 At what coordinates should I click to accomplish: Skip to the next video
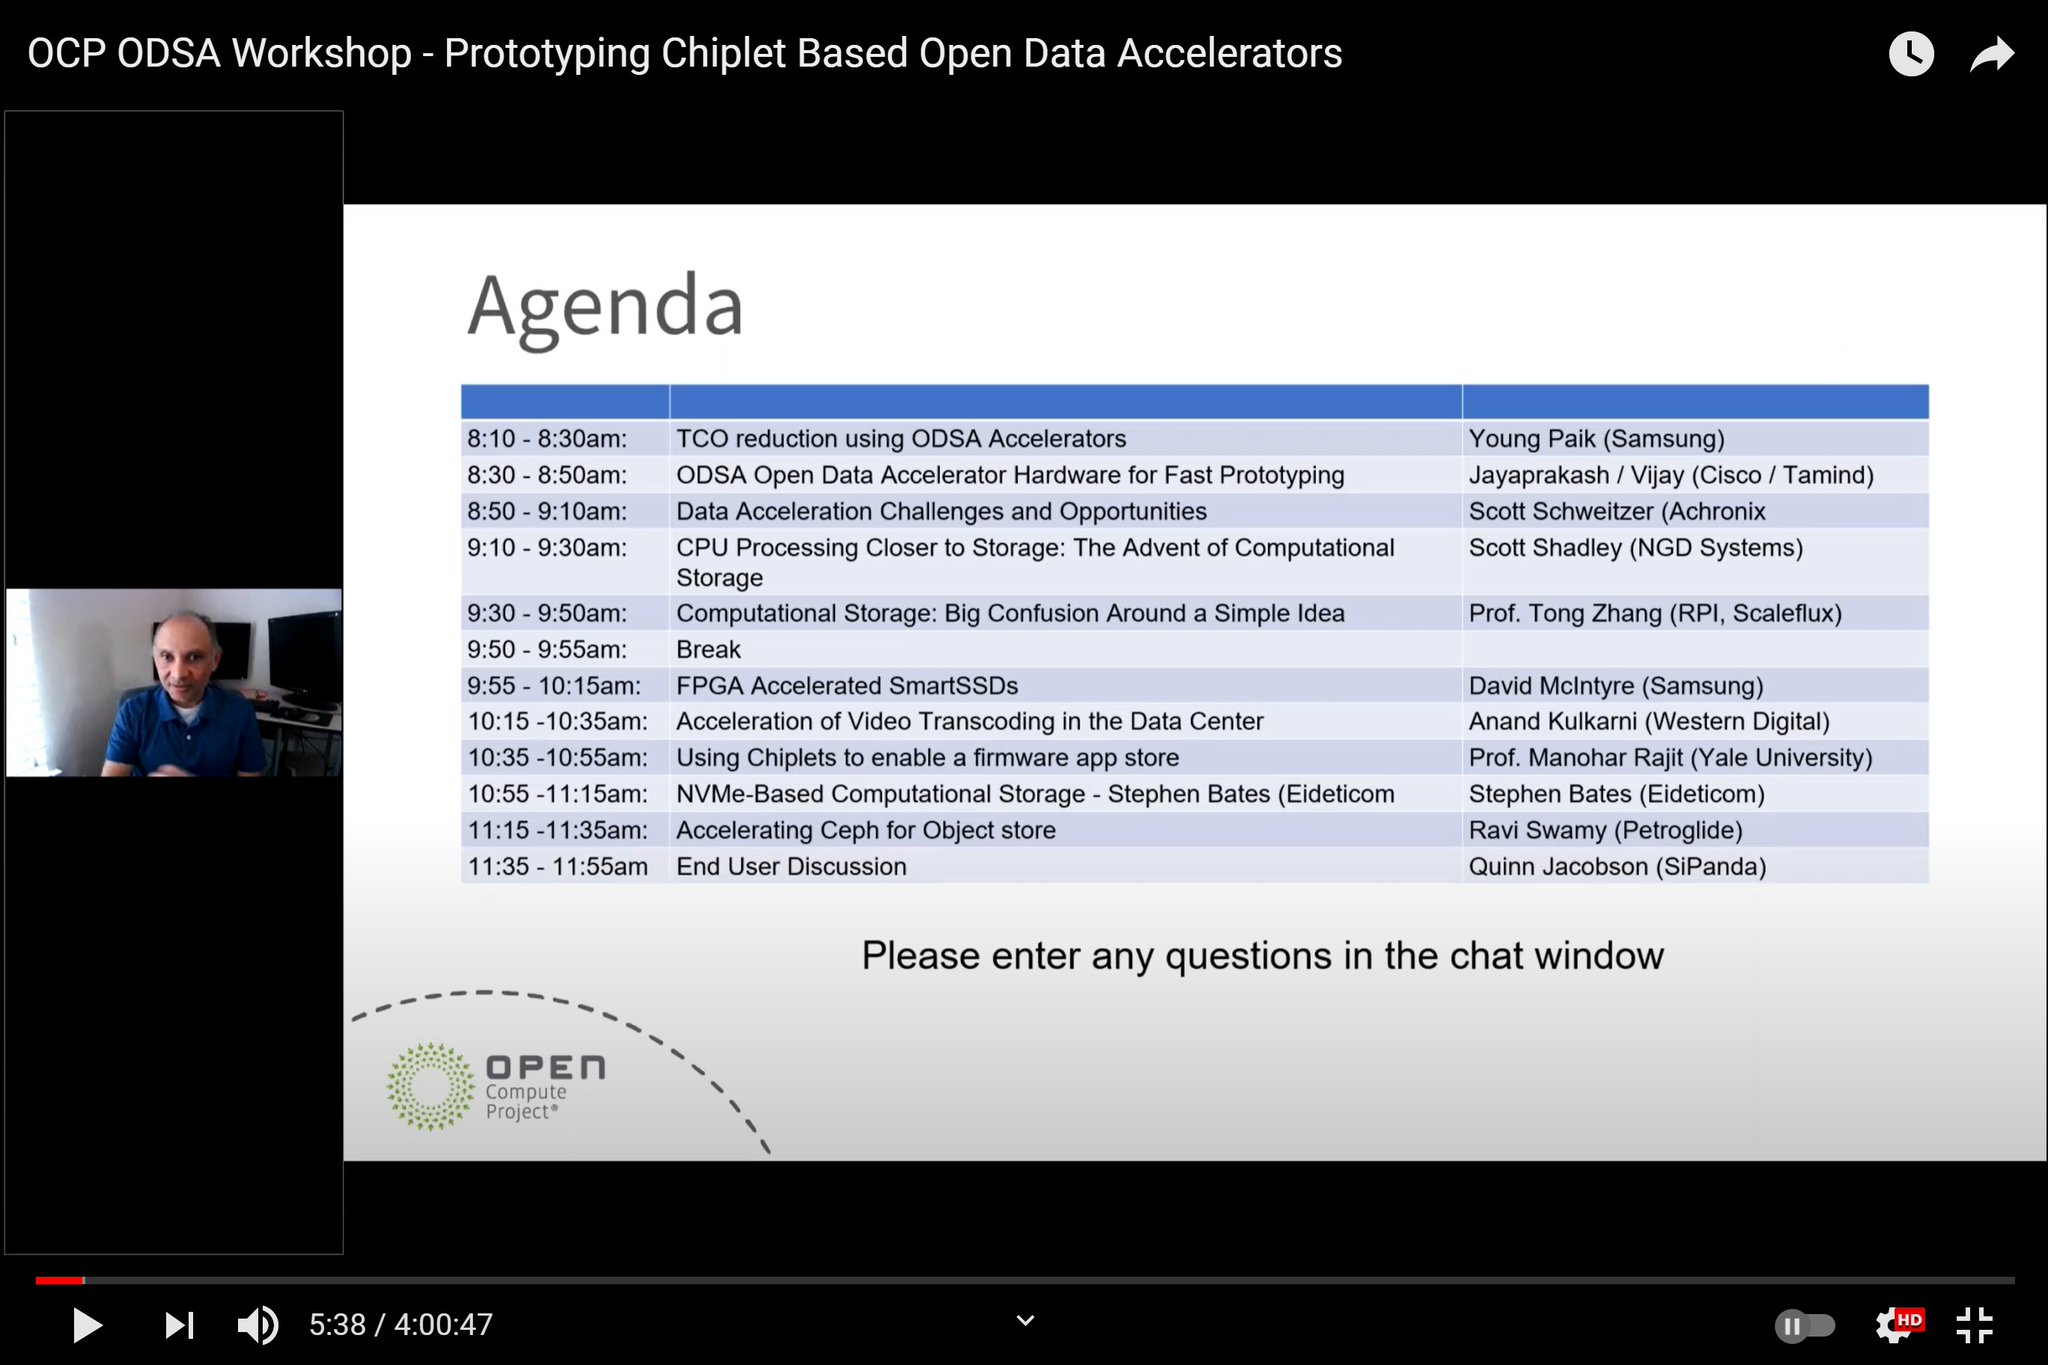pyautogui.click(x=178, y=1324)
